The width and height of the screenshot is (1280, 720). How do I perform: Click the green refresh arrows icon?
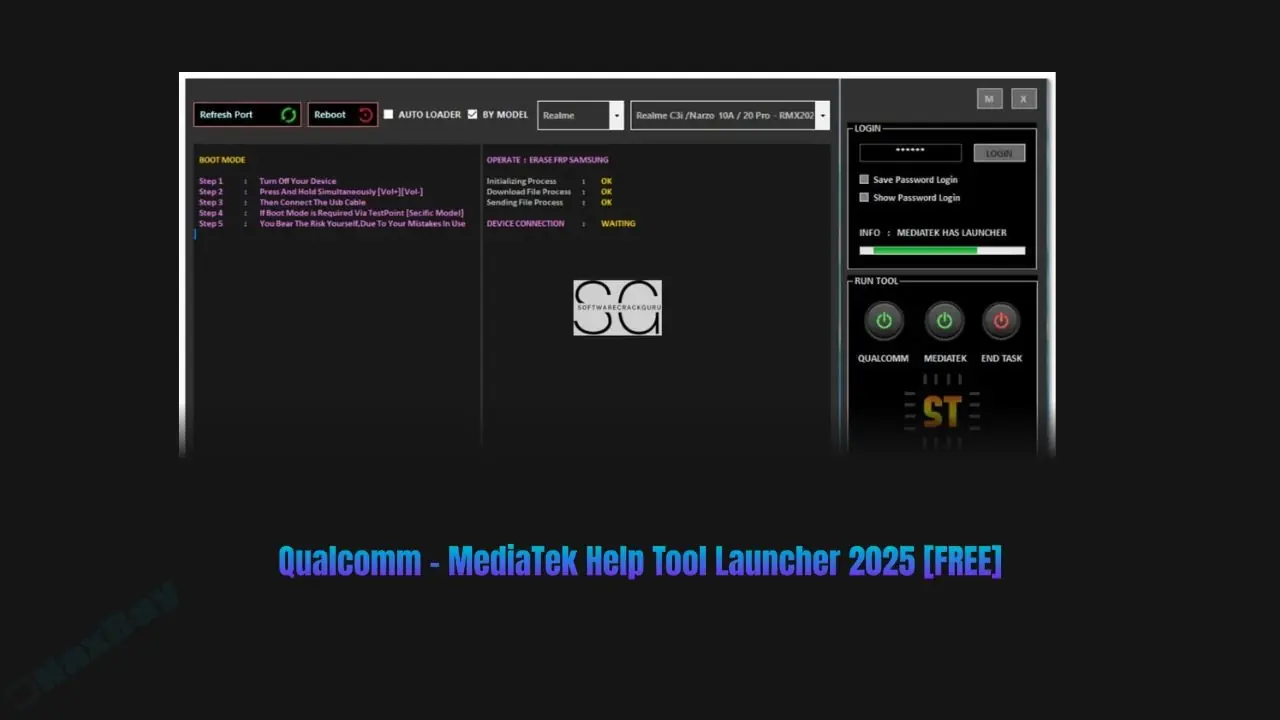(x=288, y=115)
